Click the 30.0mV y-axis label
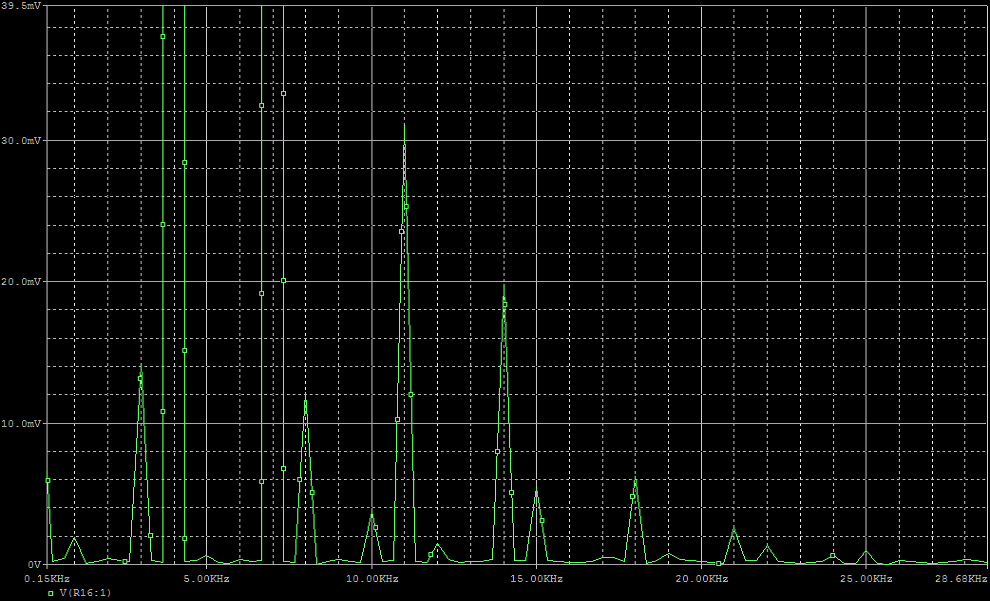The width and height of the screenshot is (990, 601). (x=23, y=140)
